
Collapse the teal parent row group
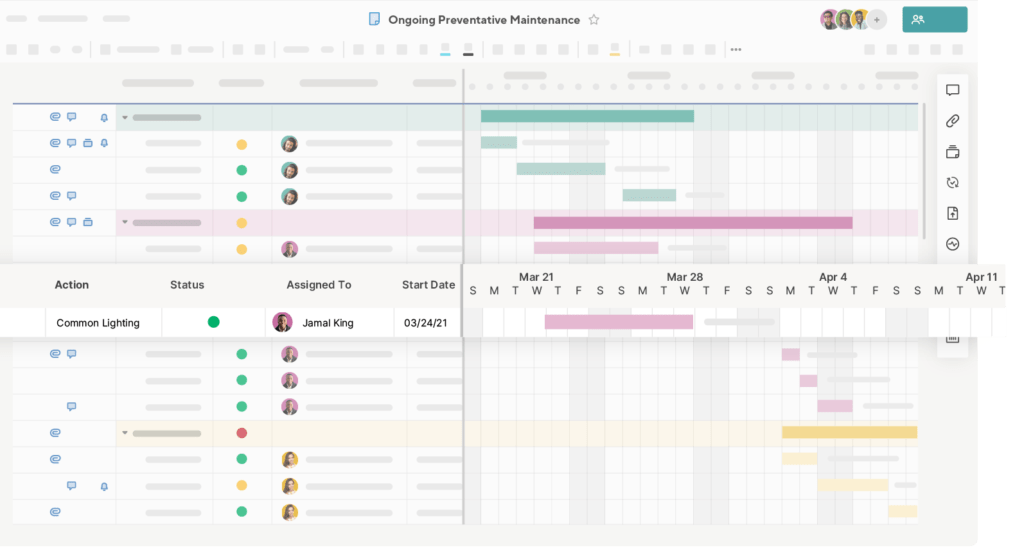(125, 118)
